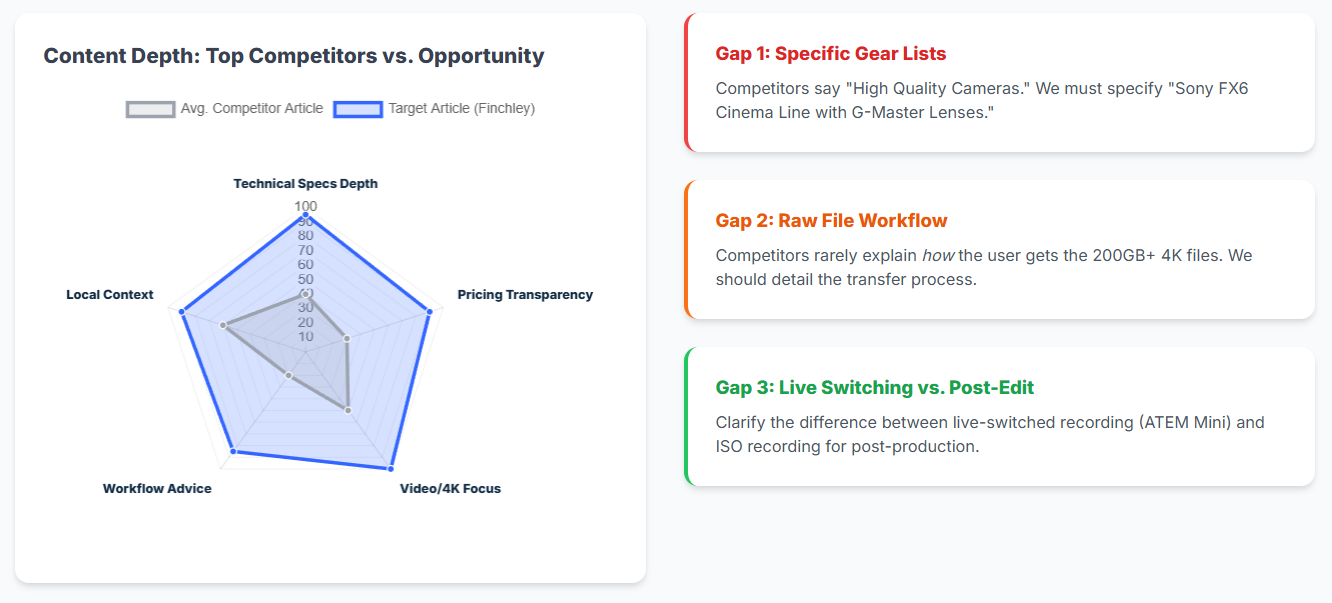Image resolution: width=1332 pixels, height=603 pixels.
Task: Toggle Target Article (Finchley) legend swatch
Action: (x=358, y=109)
